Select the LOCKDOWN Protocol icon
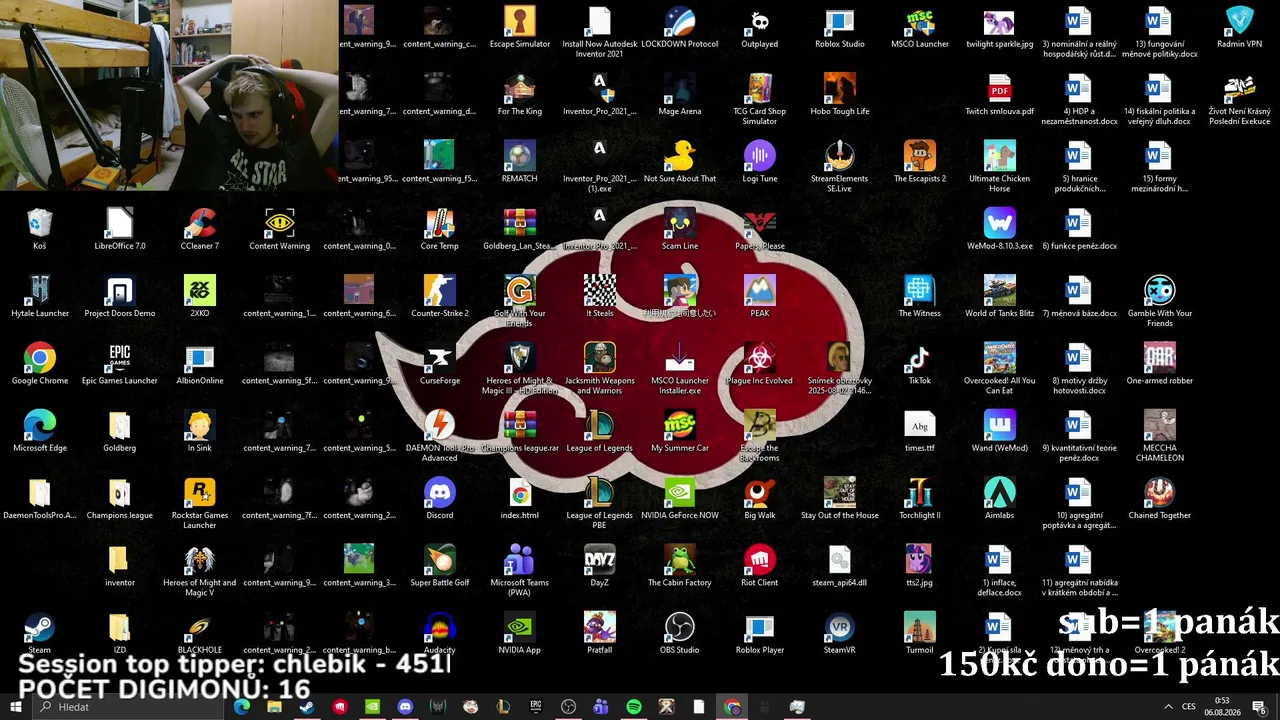1280x720 pixels. tap(679, 21)
